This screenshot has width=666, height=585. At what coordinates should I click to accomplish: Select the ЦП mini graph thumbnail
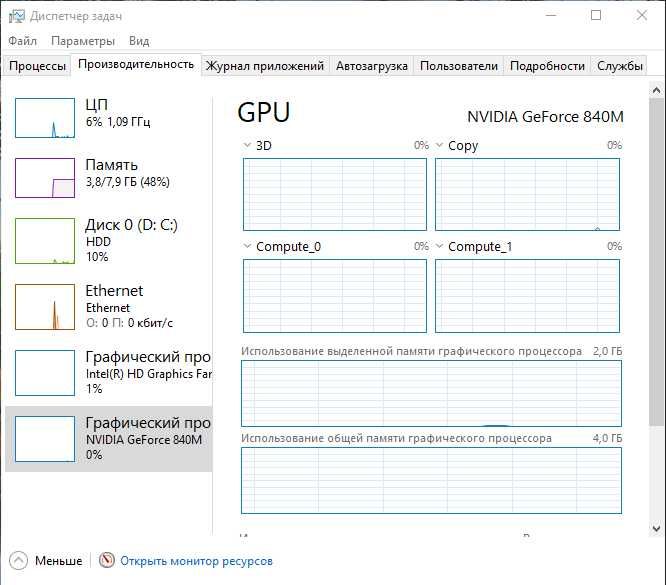tap(45, 118)
